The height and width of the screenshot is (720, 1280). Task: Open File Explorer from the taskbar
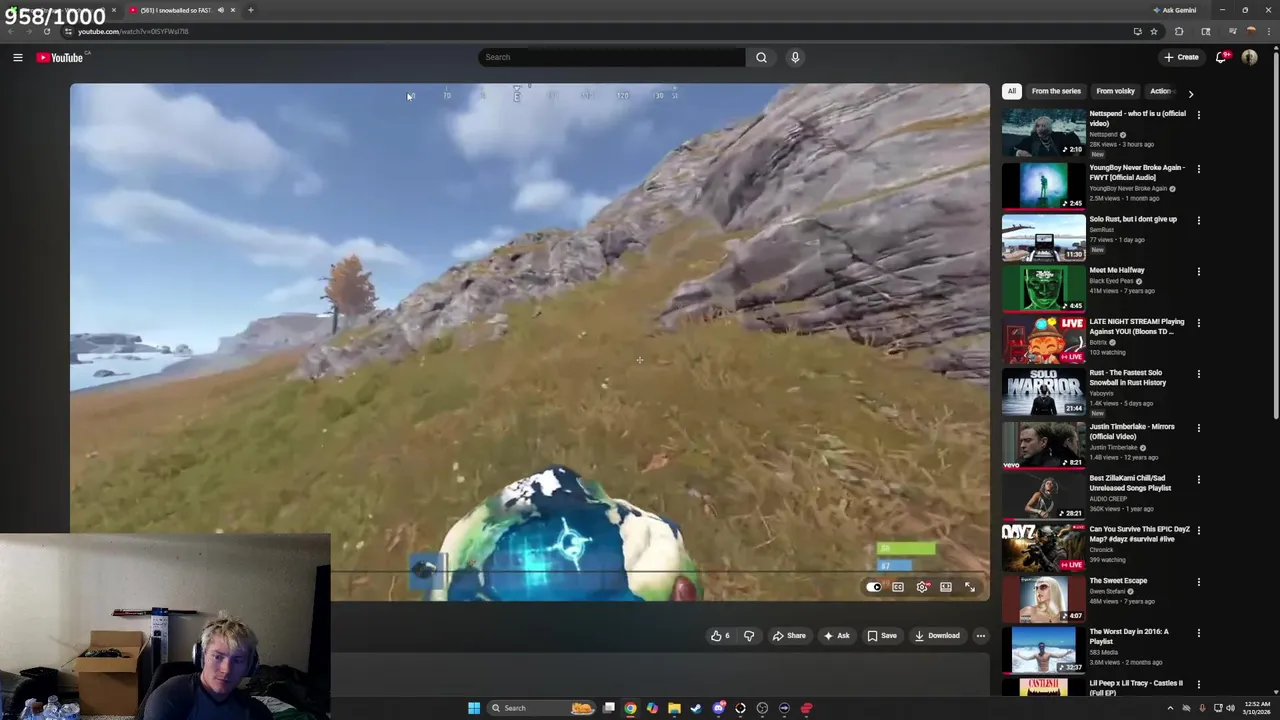click(x=674, y=708)
